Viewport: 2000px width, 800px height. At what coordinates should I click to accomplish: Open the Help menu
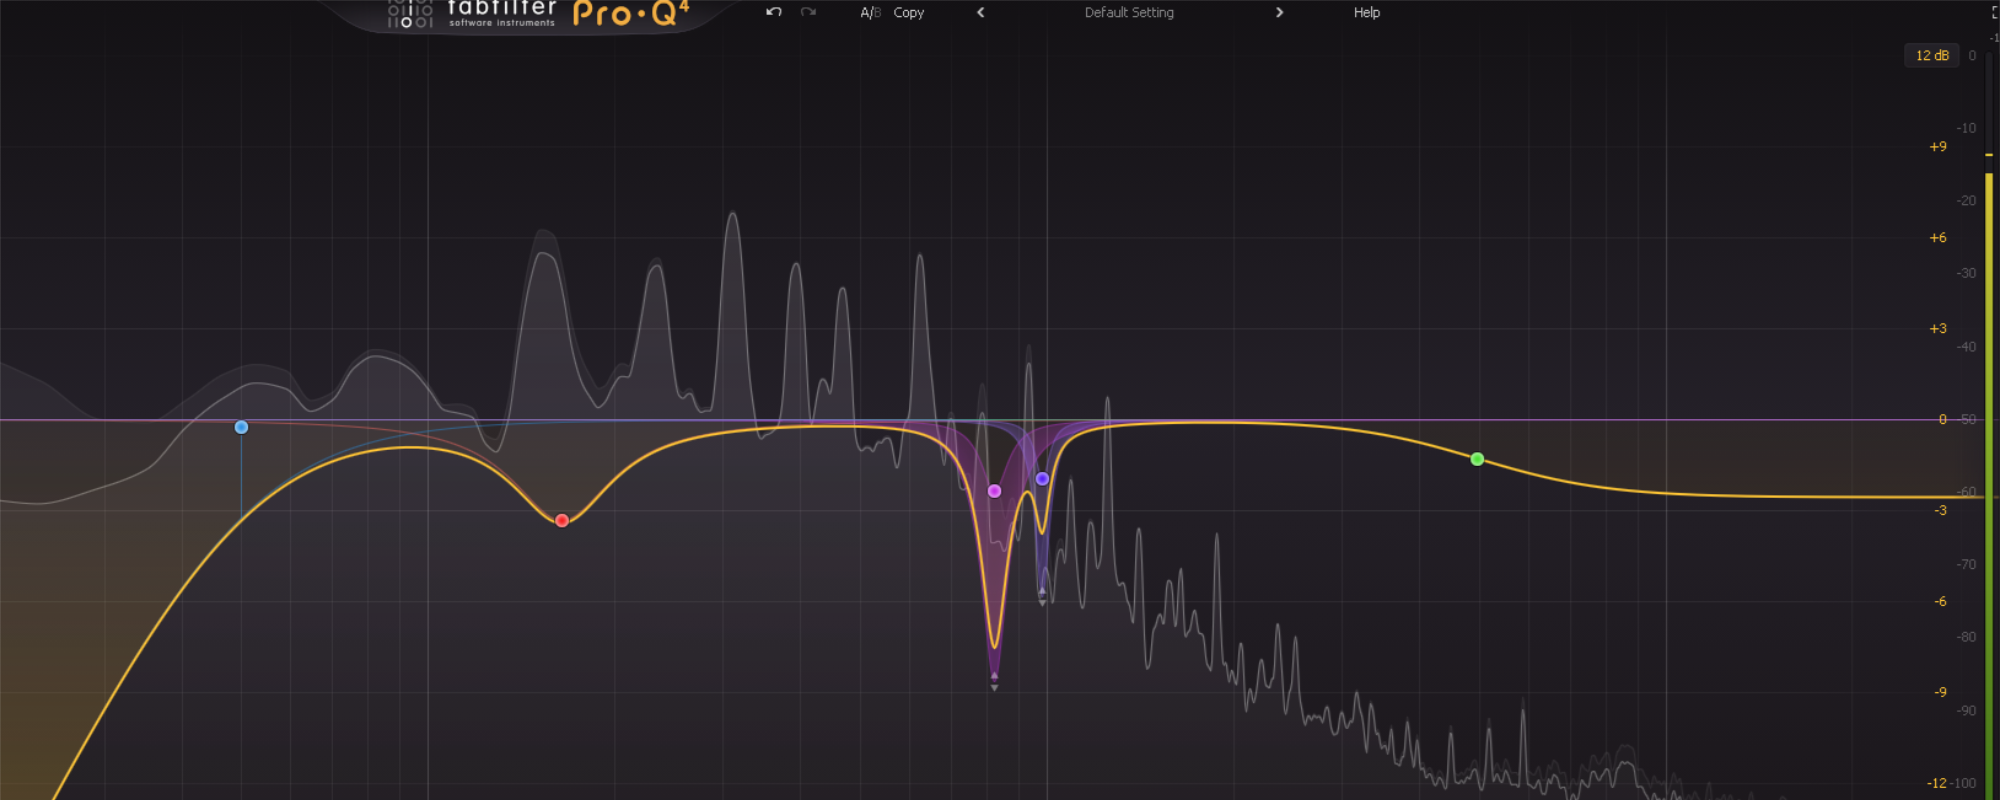coord(1366,13)
